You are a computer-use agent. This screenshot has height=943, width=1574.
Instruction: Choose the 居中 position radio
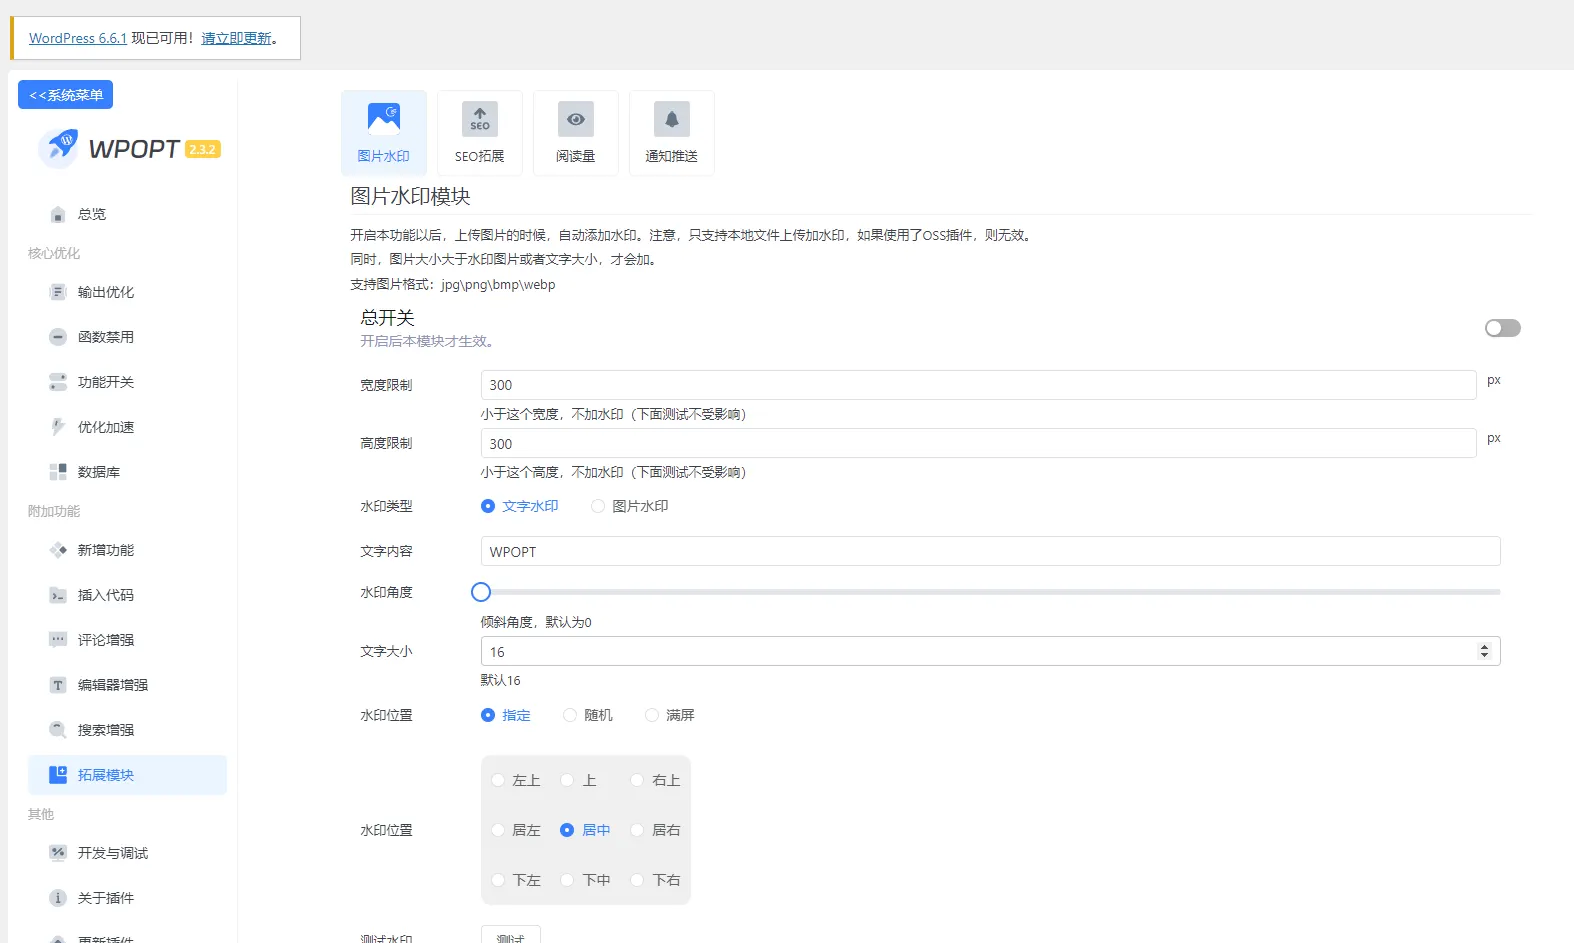567,830
